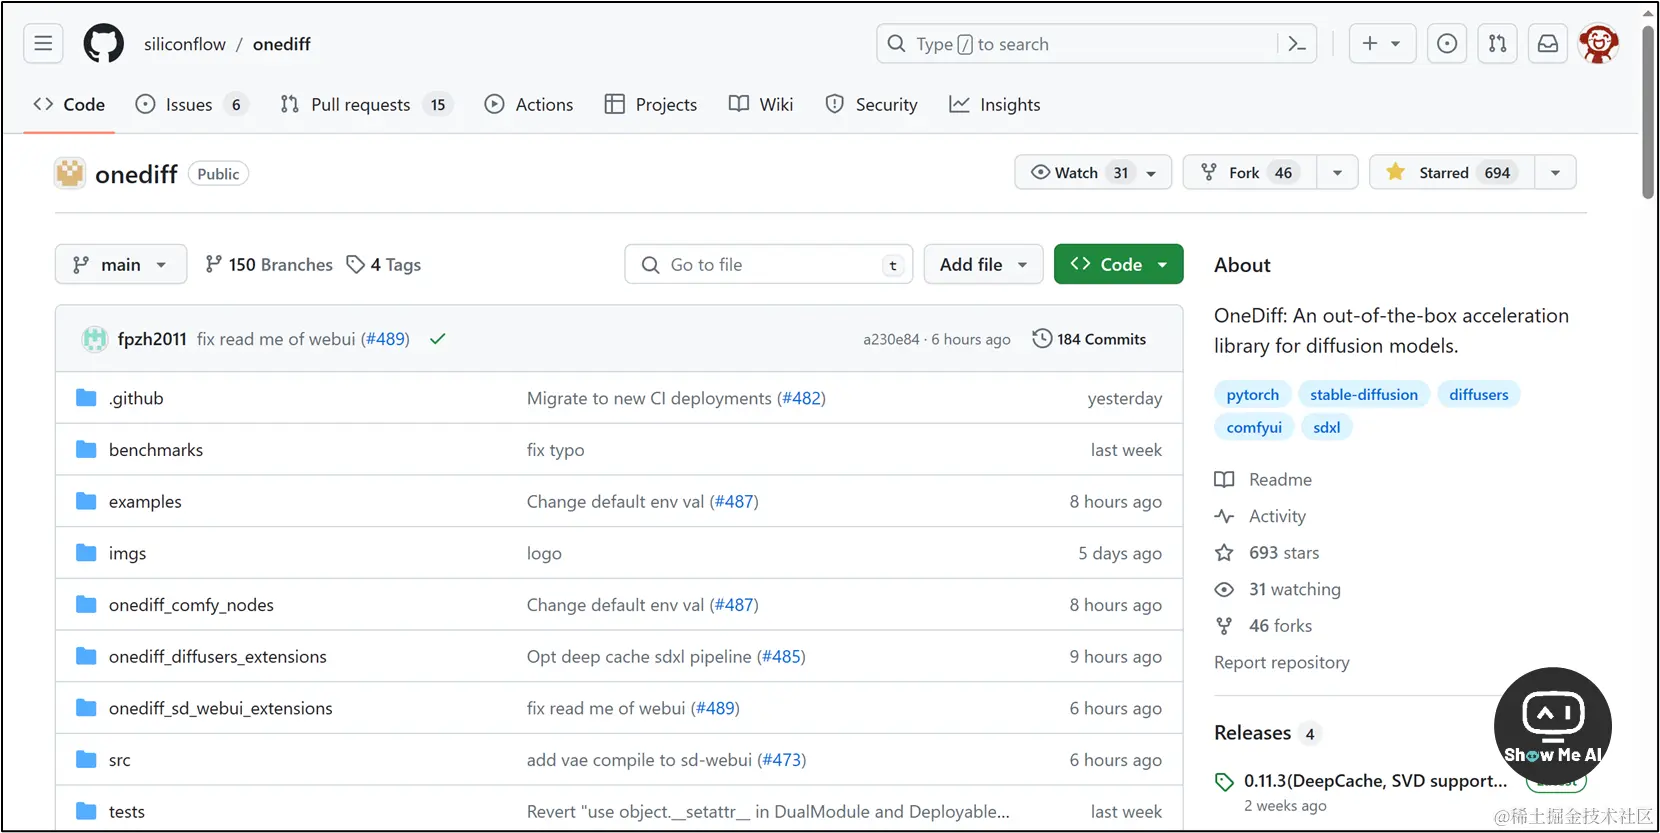Open release 0.11.3 DeepCache SVD support
Image resolution: width=1660 pixels, height=833 pixels.
tap(1375, 781)
